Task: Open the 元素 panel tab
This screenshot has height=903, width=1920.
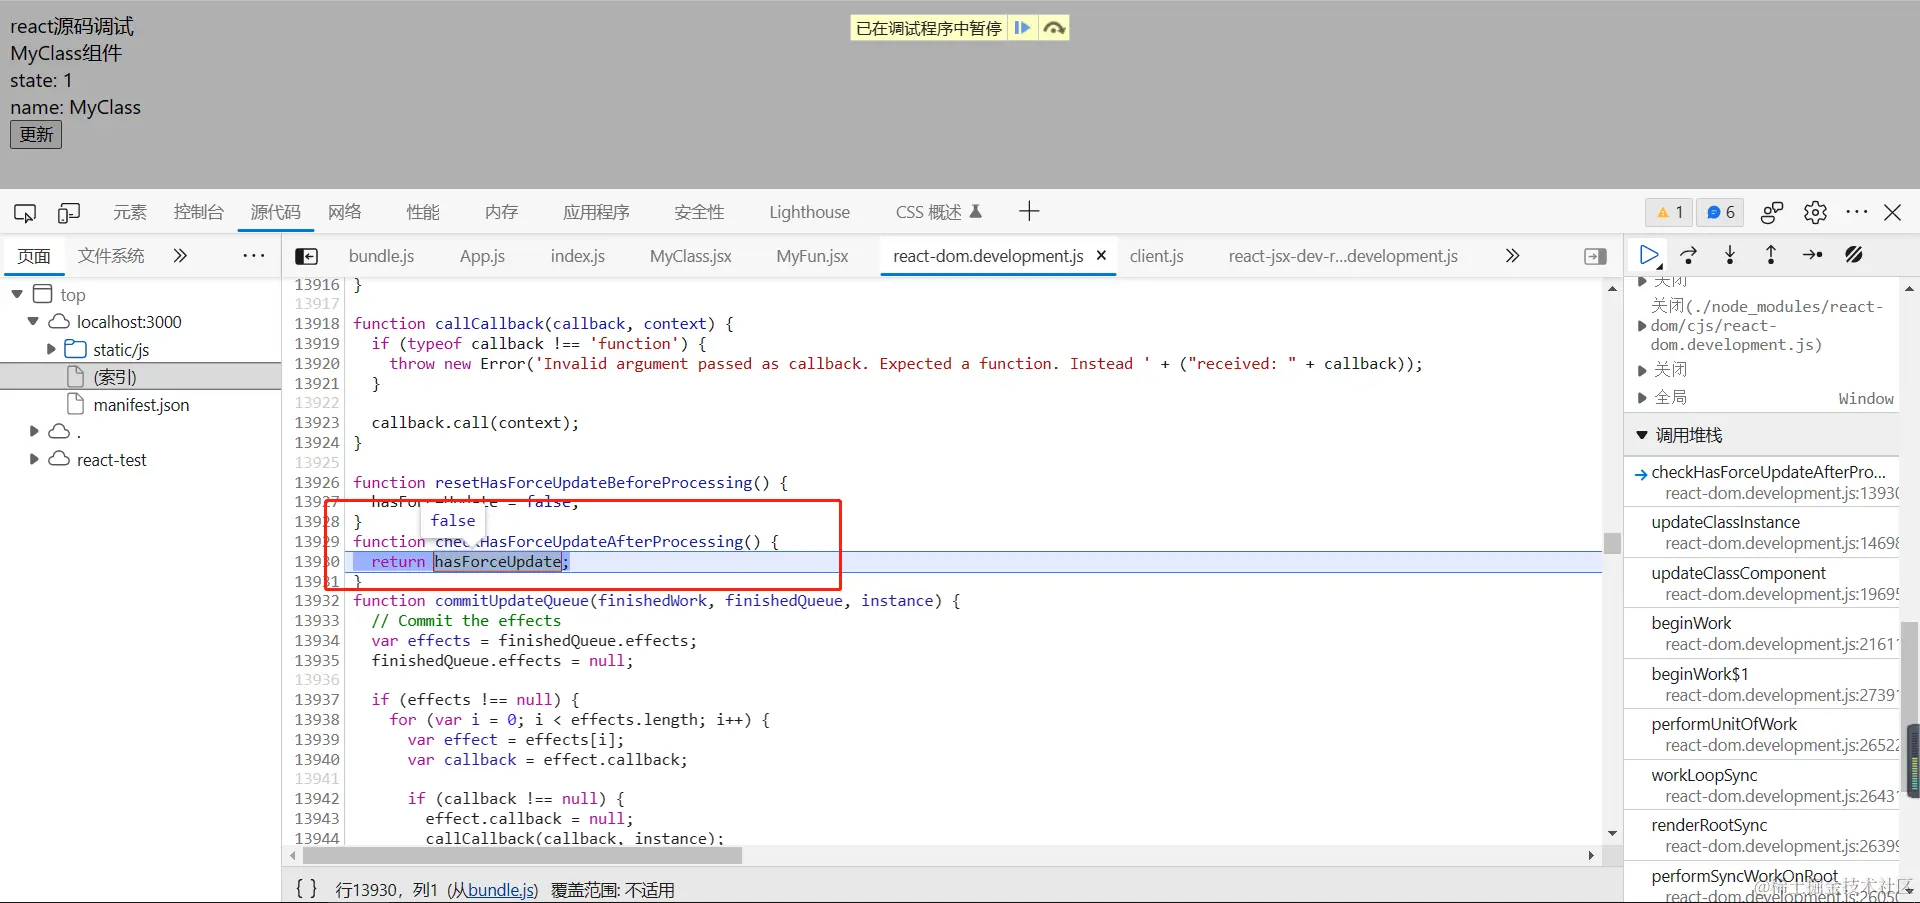Action: [130, 212]
